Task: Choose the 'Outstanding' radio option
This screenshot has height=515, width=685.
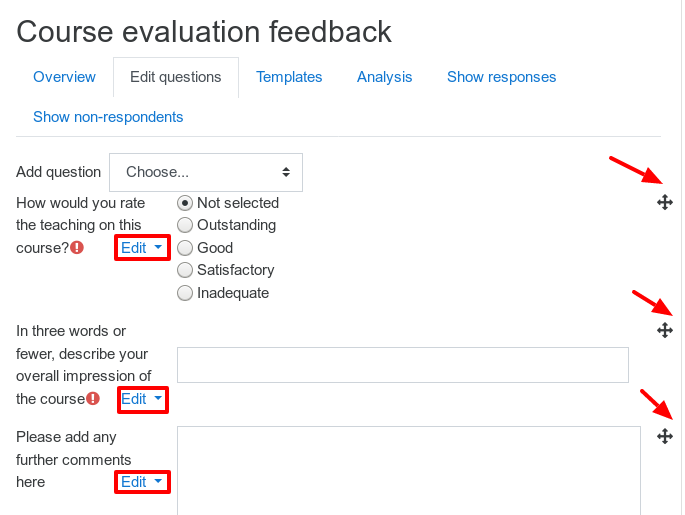Action: tap(185, 225)
